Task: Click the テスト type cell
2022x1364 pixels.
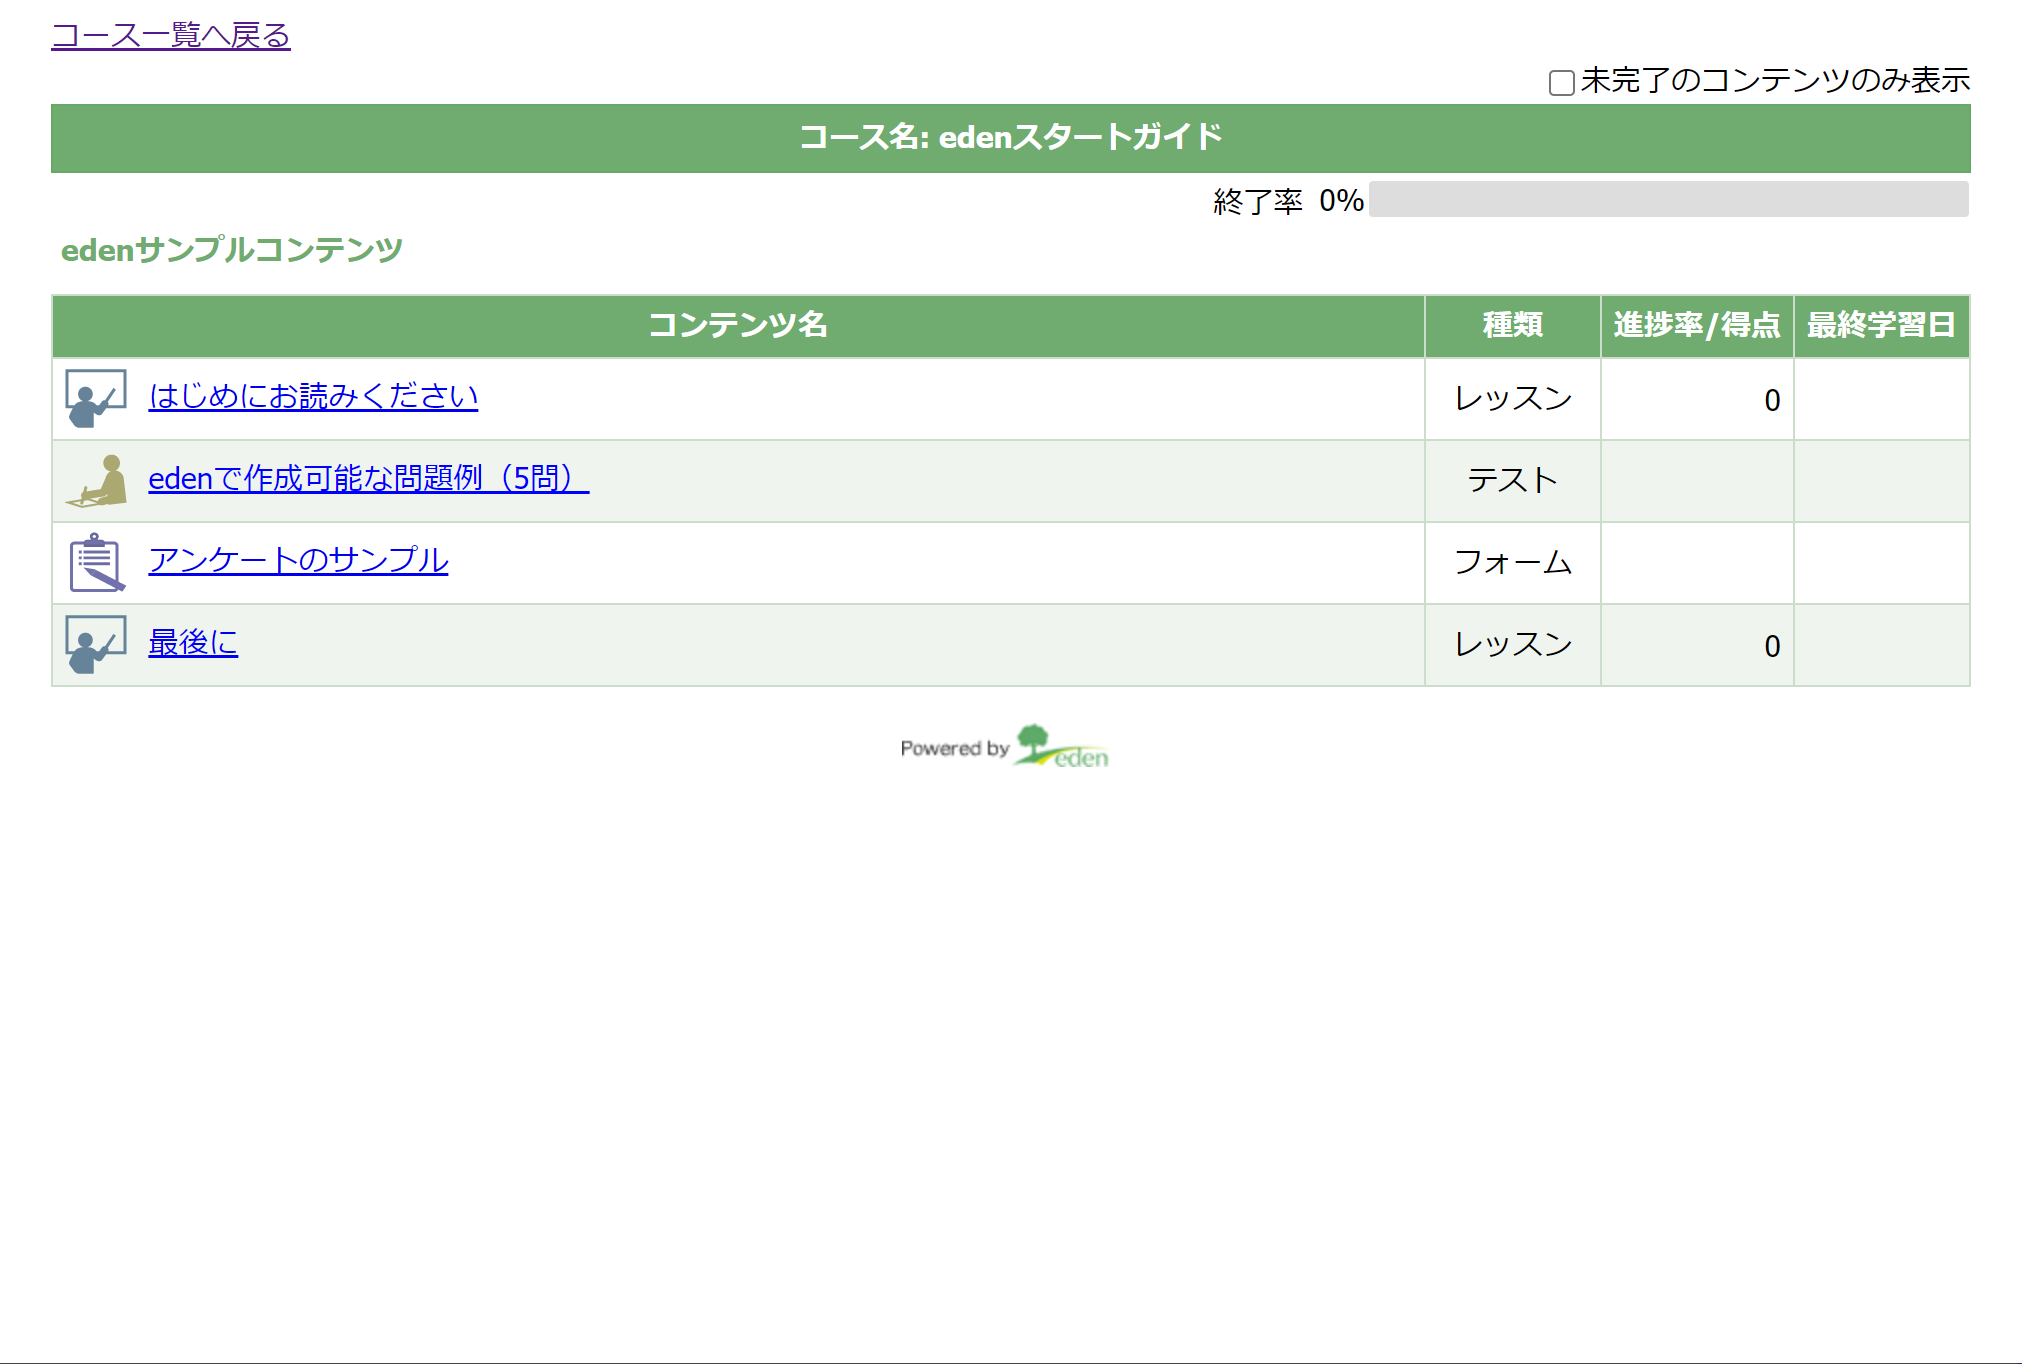Action: pyautogui.click(x=1512, y=481)
